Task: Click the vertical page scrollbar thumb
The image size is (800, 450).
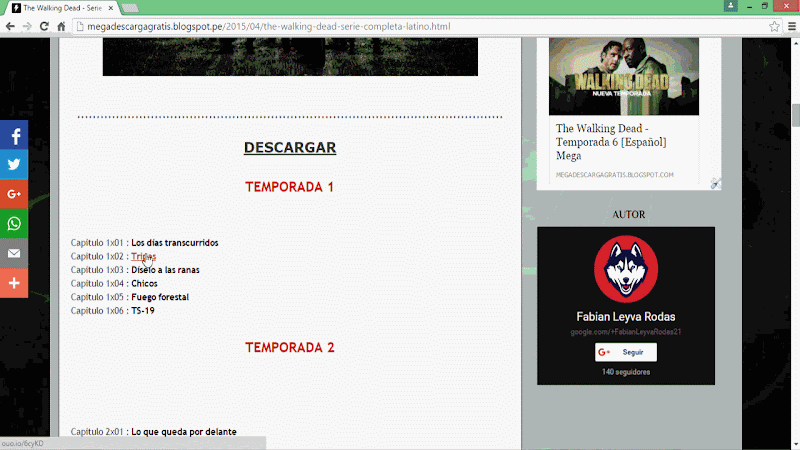Action: tap(795, 115)
